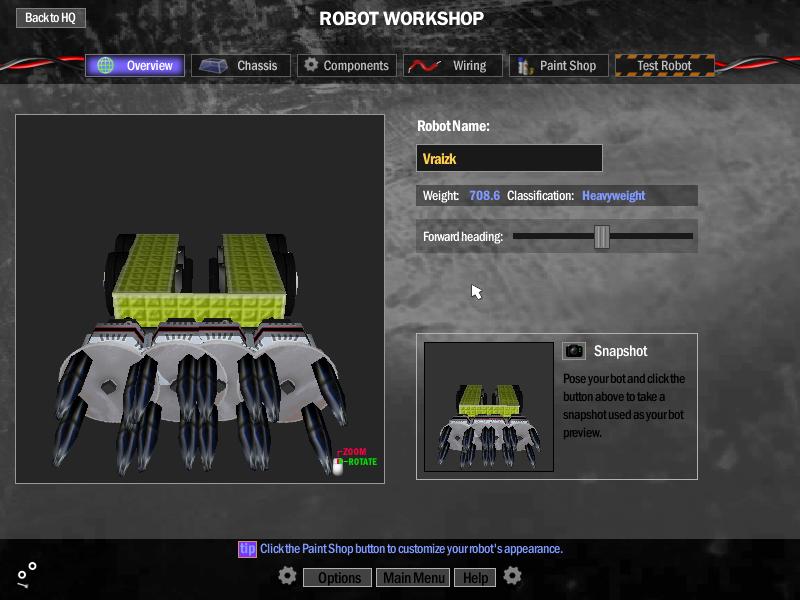The image size is (800, 600).
Task: Open the Options menu
Action: click(337, 578)
